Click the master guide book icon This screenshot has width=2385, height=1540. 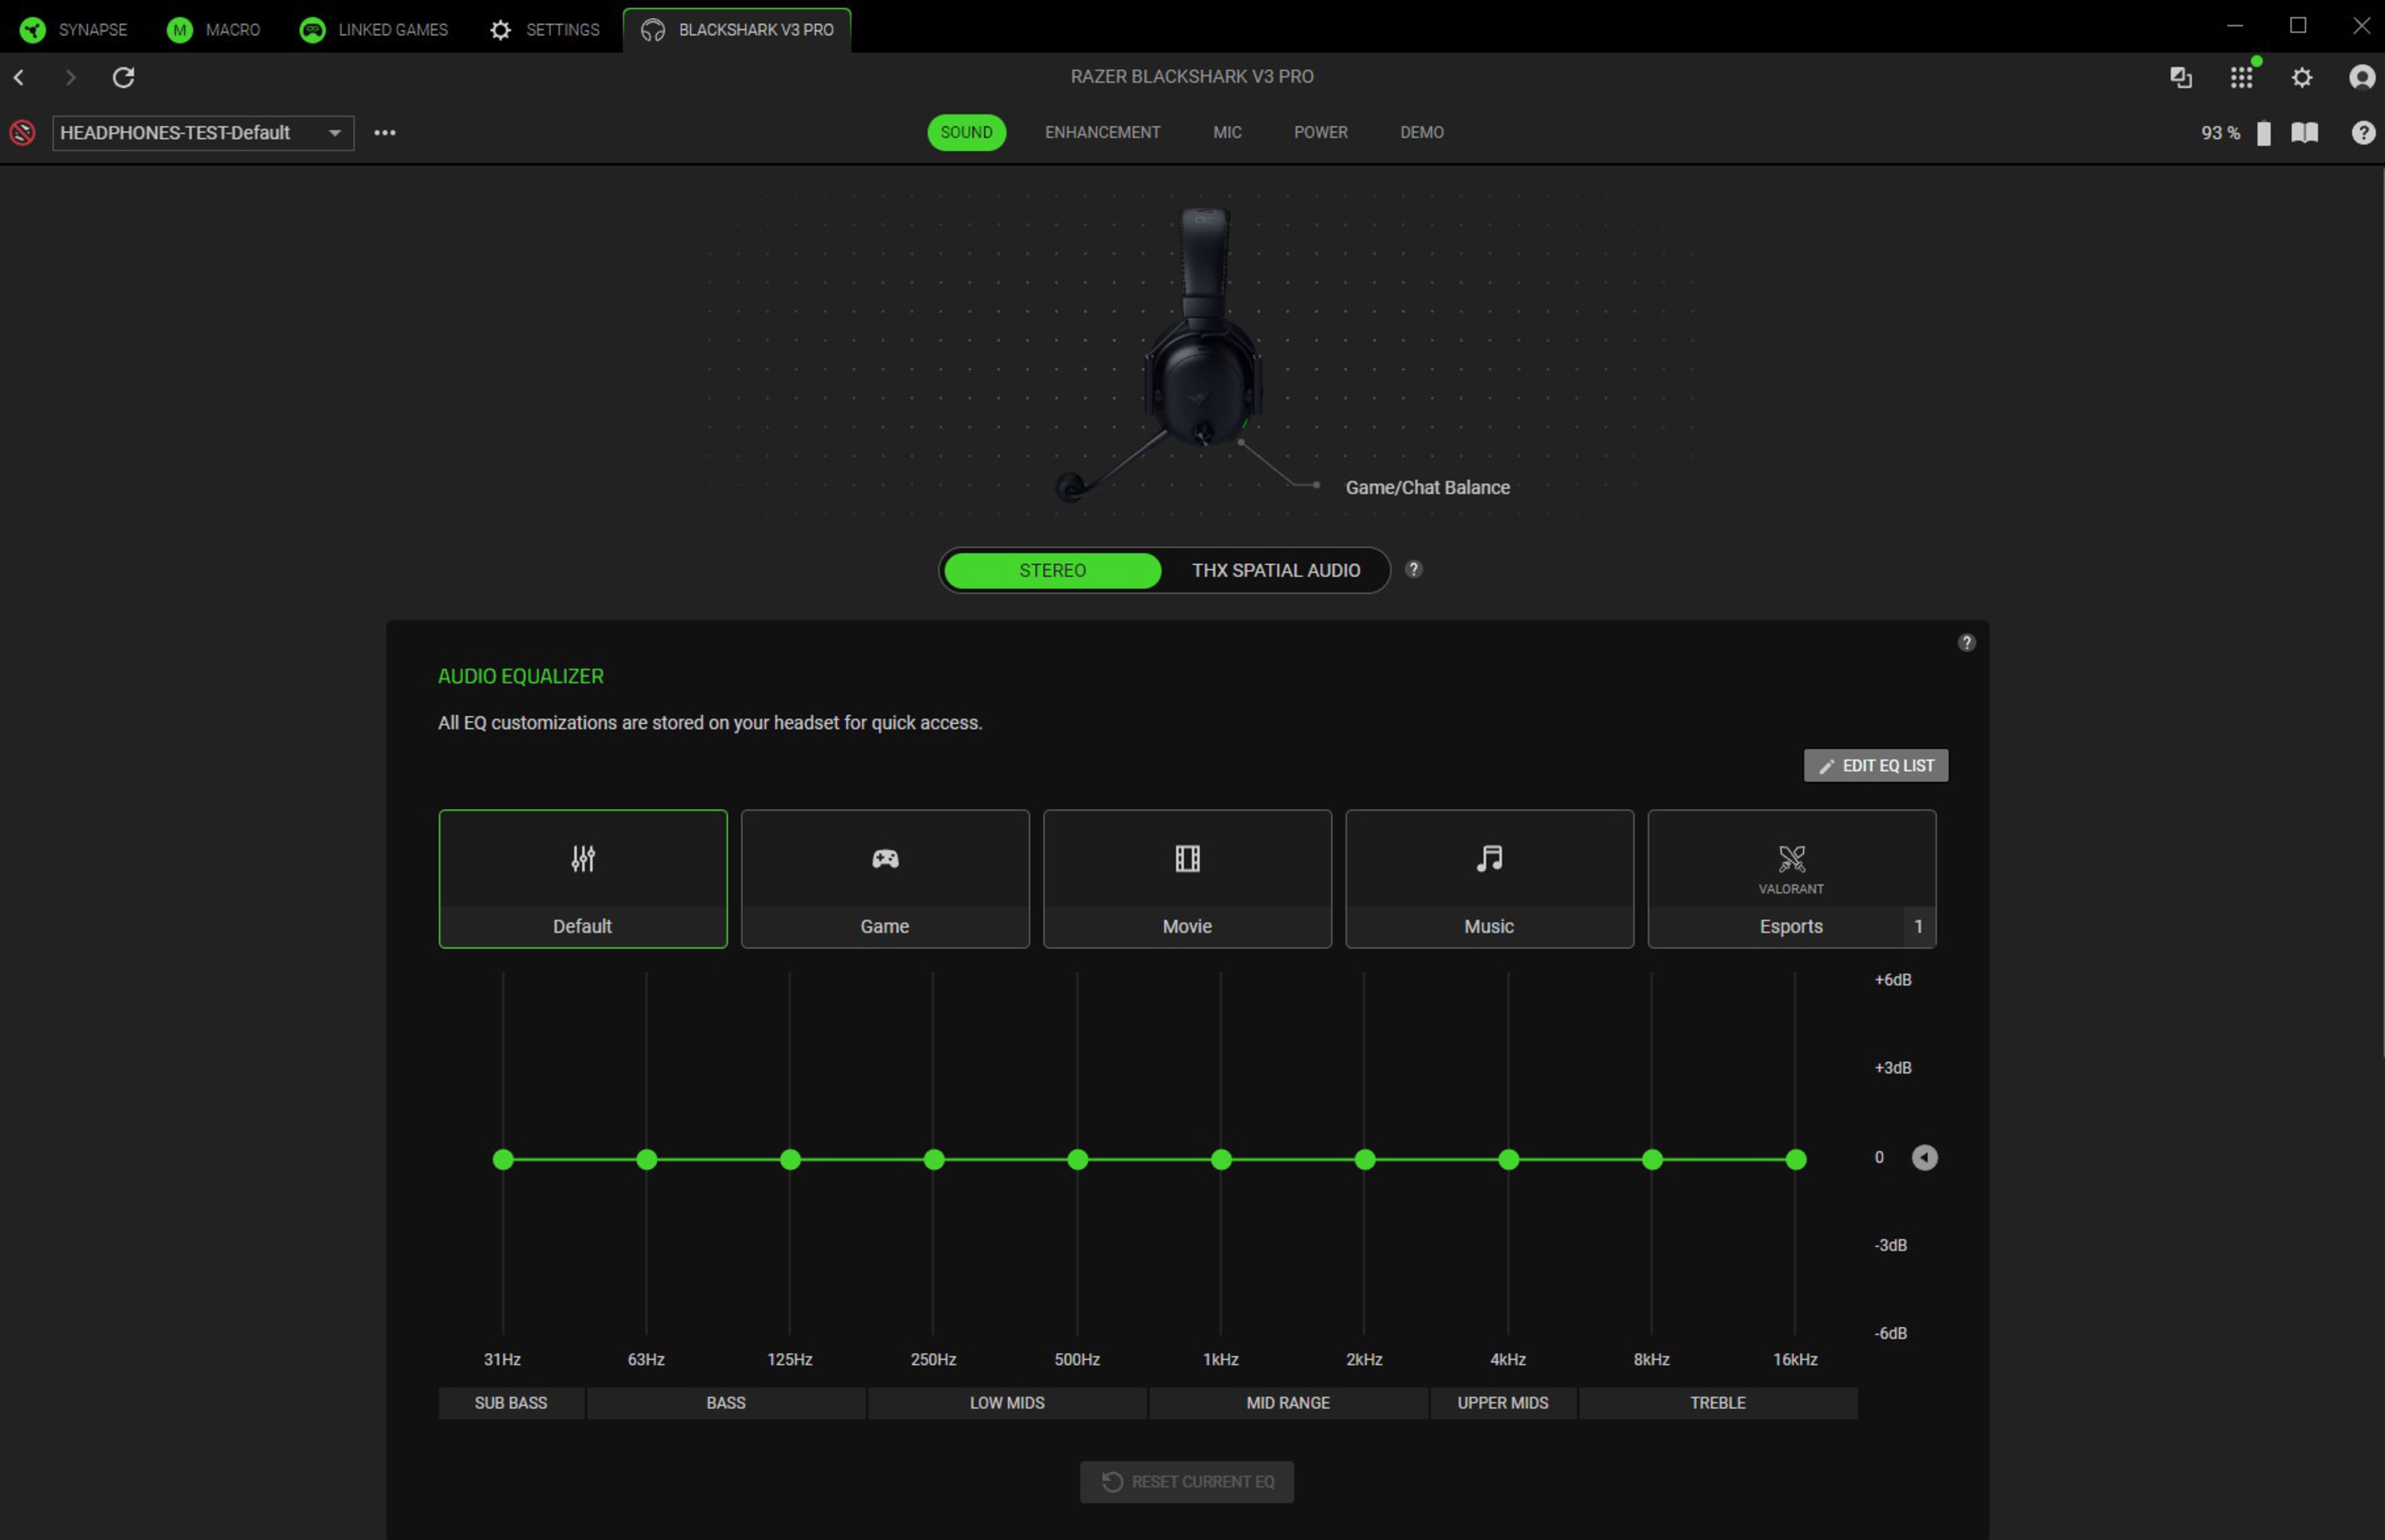(x=2304, y=133)
